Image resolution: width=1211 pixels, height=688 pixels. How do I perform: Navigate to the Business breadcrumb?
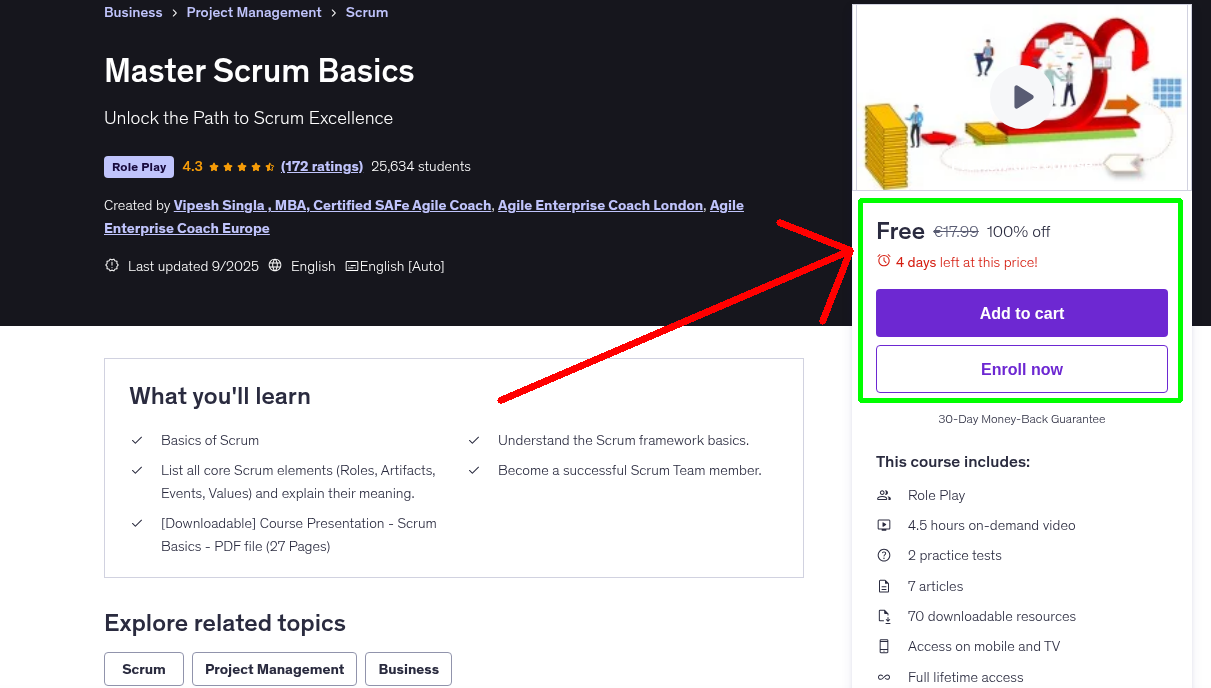coord(133,12)
